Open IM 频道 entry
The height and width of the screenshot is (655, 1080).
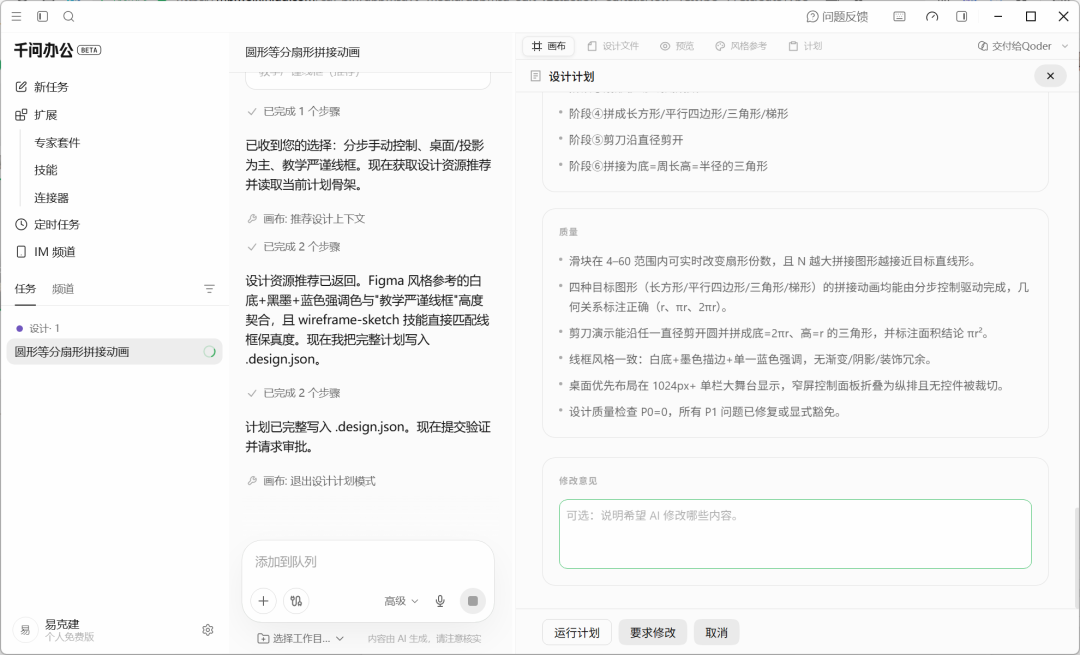coord(45,252)
